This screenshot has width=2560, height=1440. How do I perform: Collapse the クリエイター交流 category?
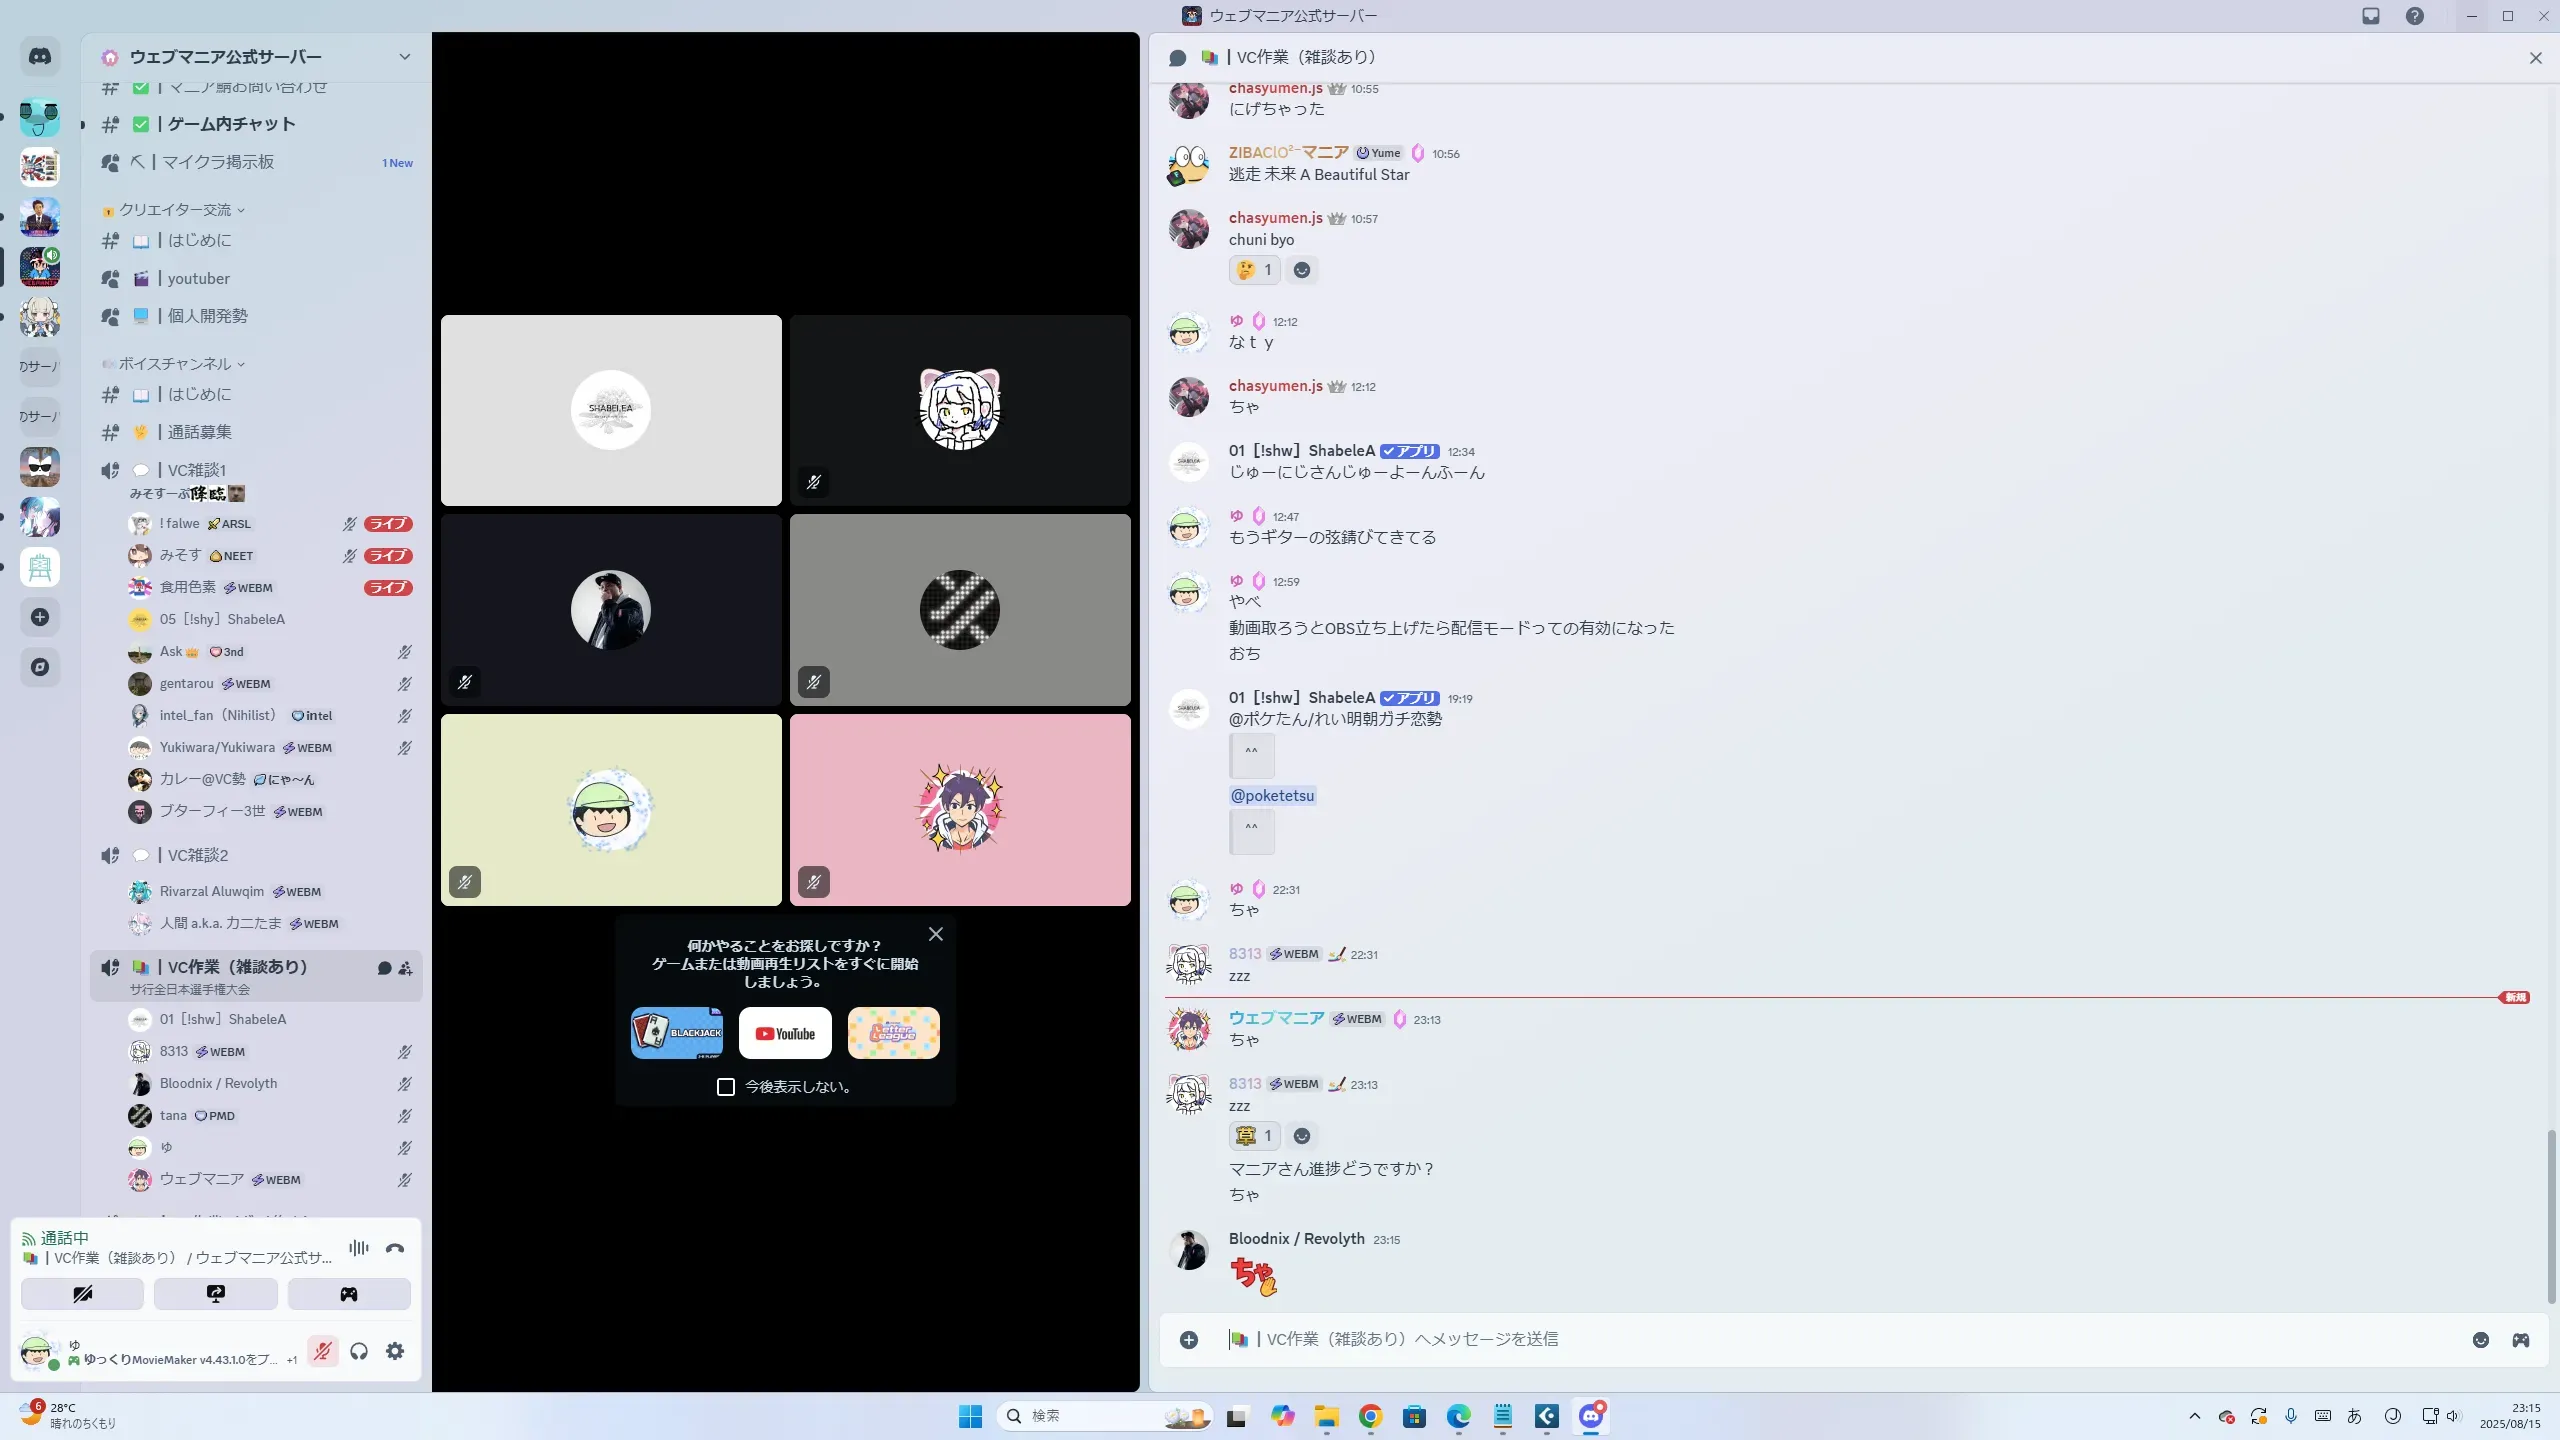176,210
